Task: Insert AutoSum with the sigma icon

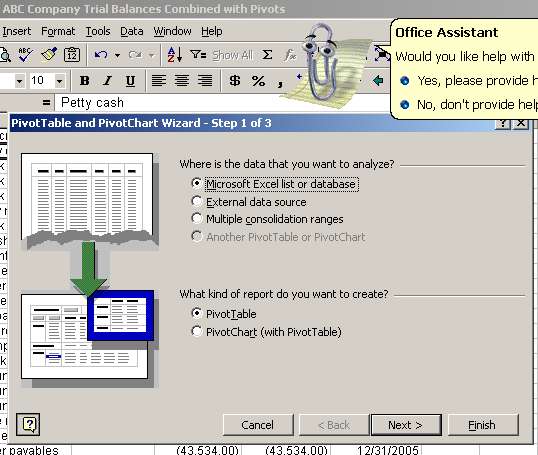Action: (267, 55)
